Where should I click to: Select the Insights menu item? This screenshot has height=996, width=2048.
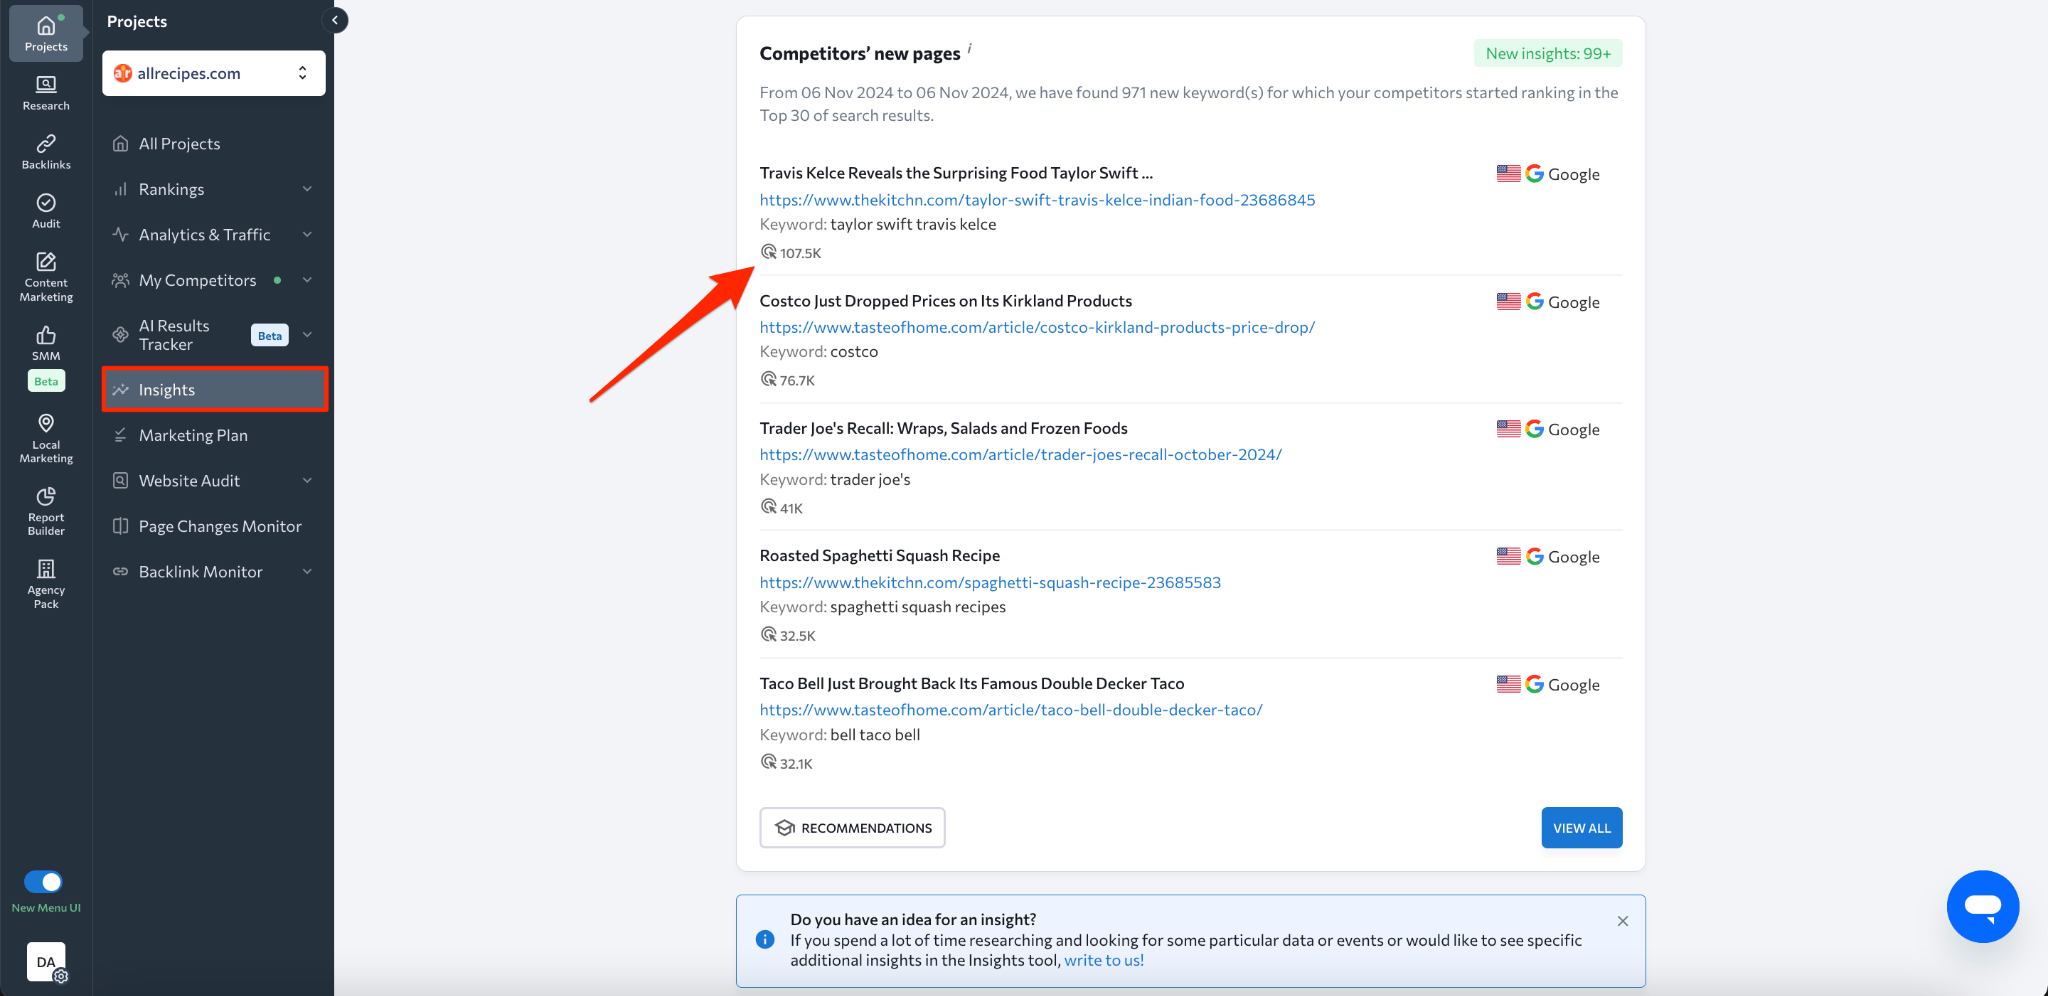tap(214, 390)
